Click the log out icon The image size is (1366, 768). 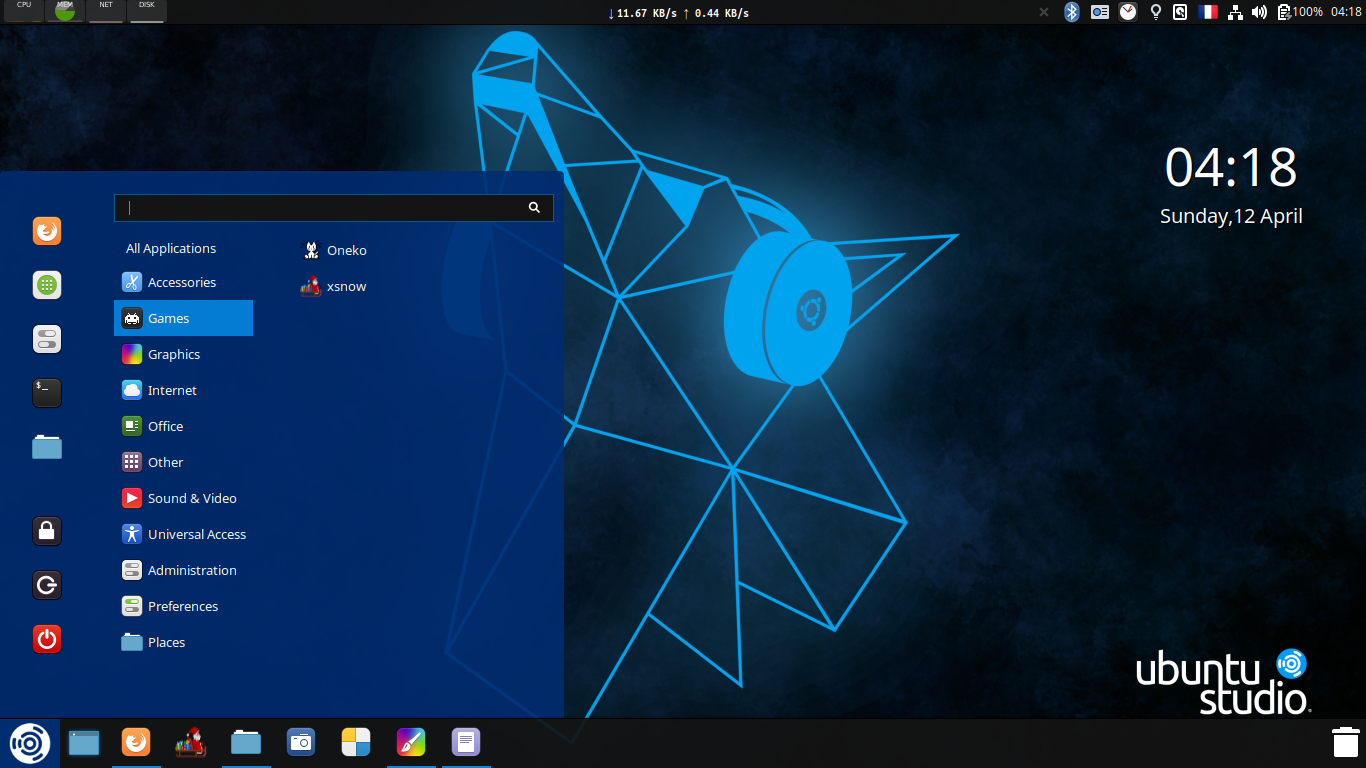pos(47,585)
